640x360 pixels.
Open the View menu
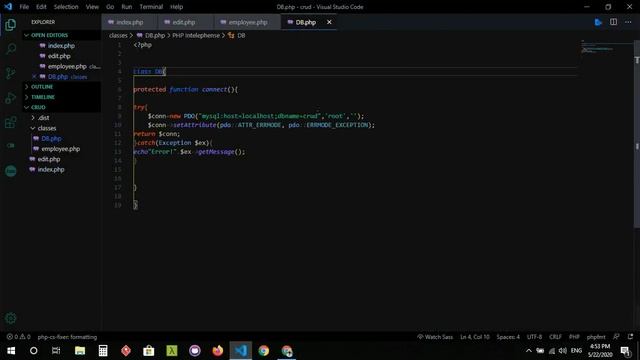coord(92,7)
